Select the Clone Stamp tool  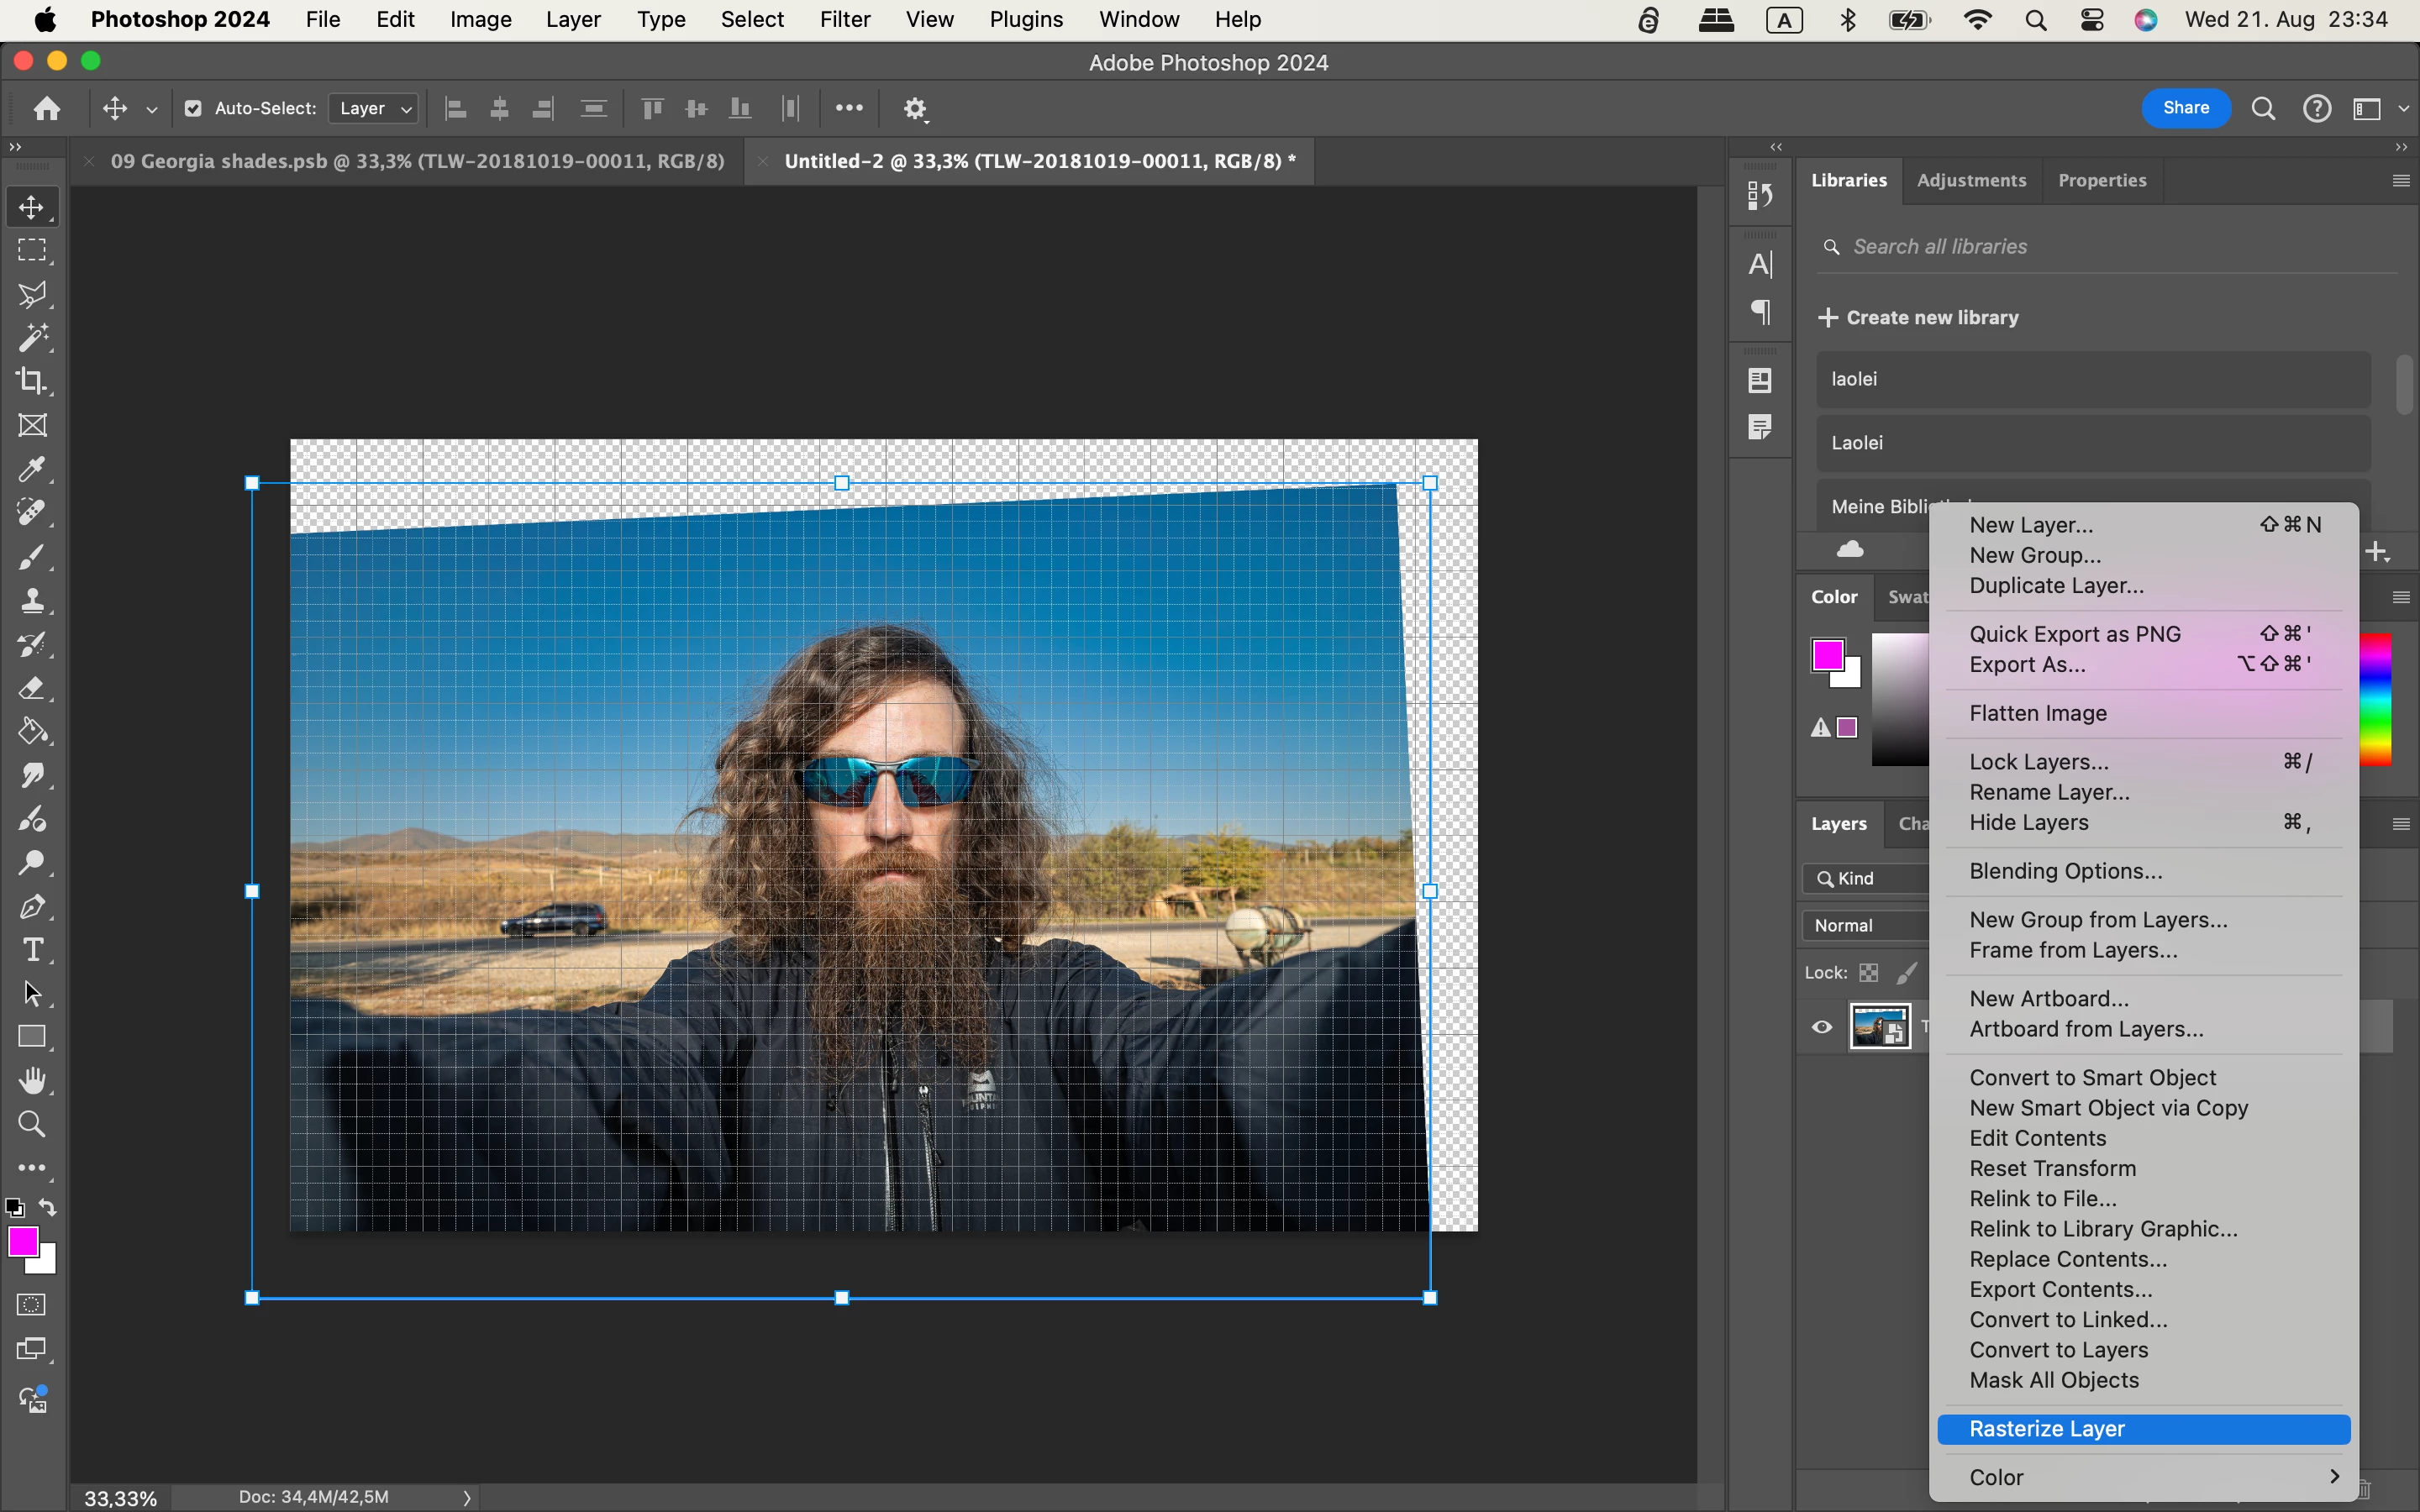tap(32, 600)
